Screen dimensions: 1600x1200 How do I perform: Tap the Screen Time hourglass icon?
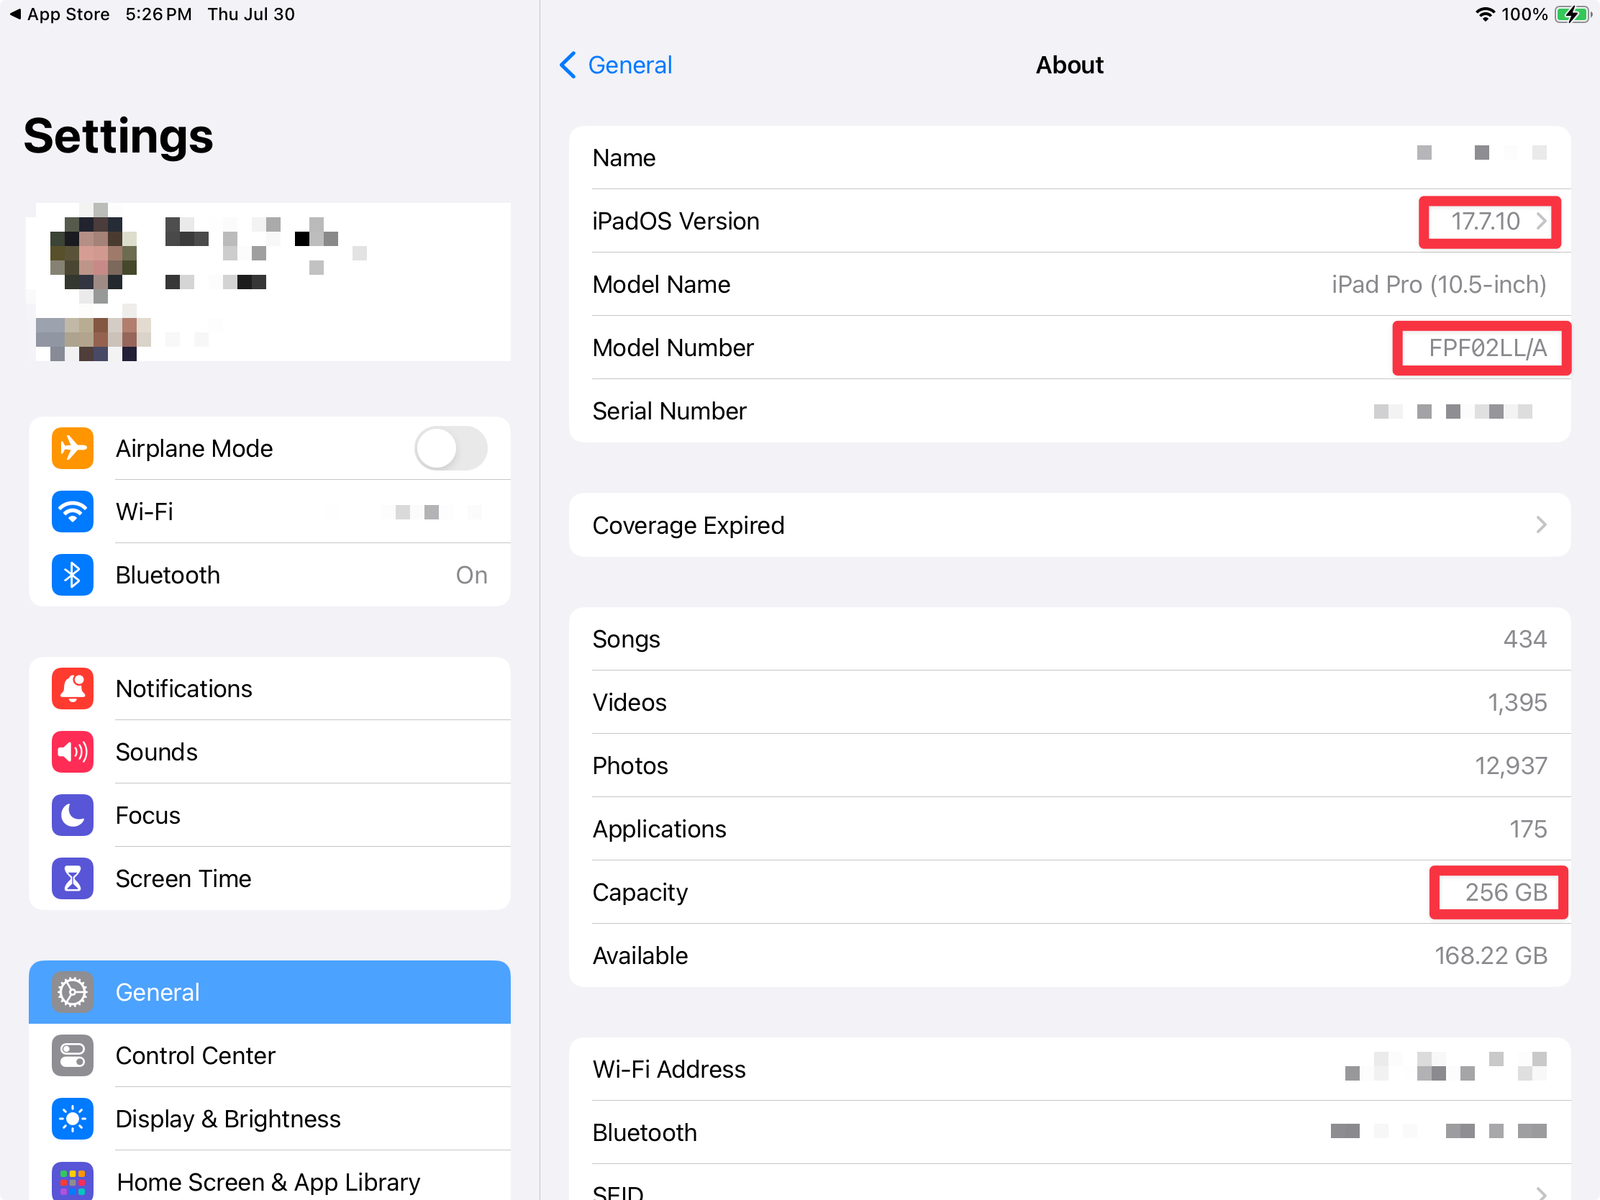(73, 879)
